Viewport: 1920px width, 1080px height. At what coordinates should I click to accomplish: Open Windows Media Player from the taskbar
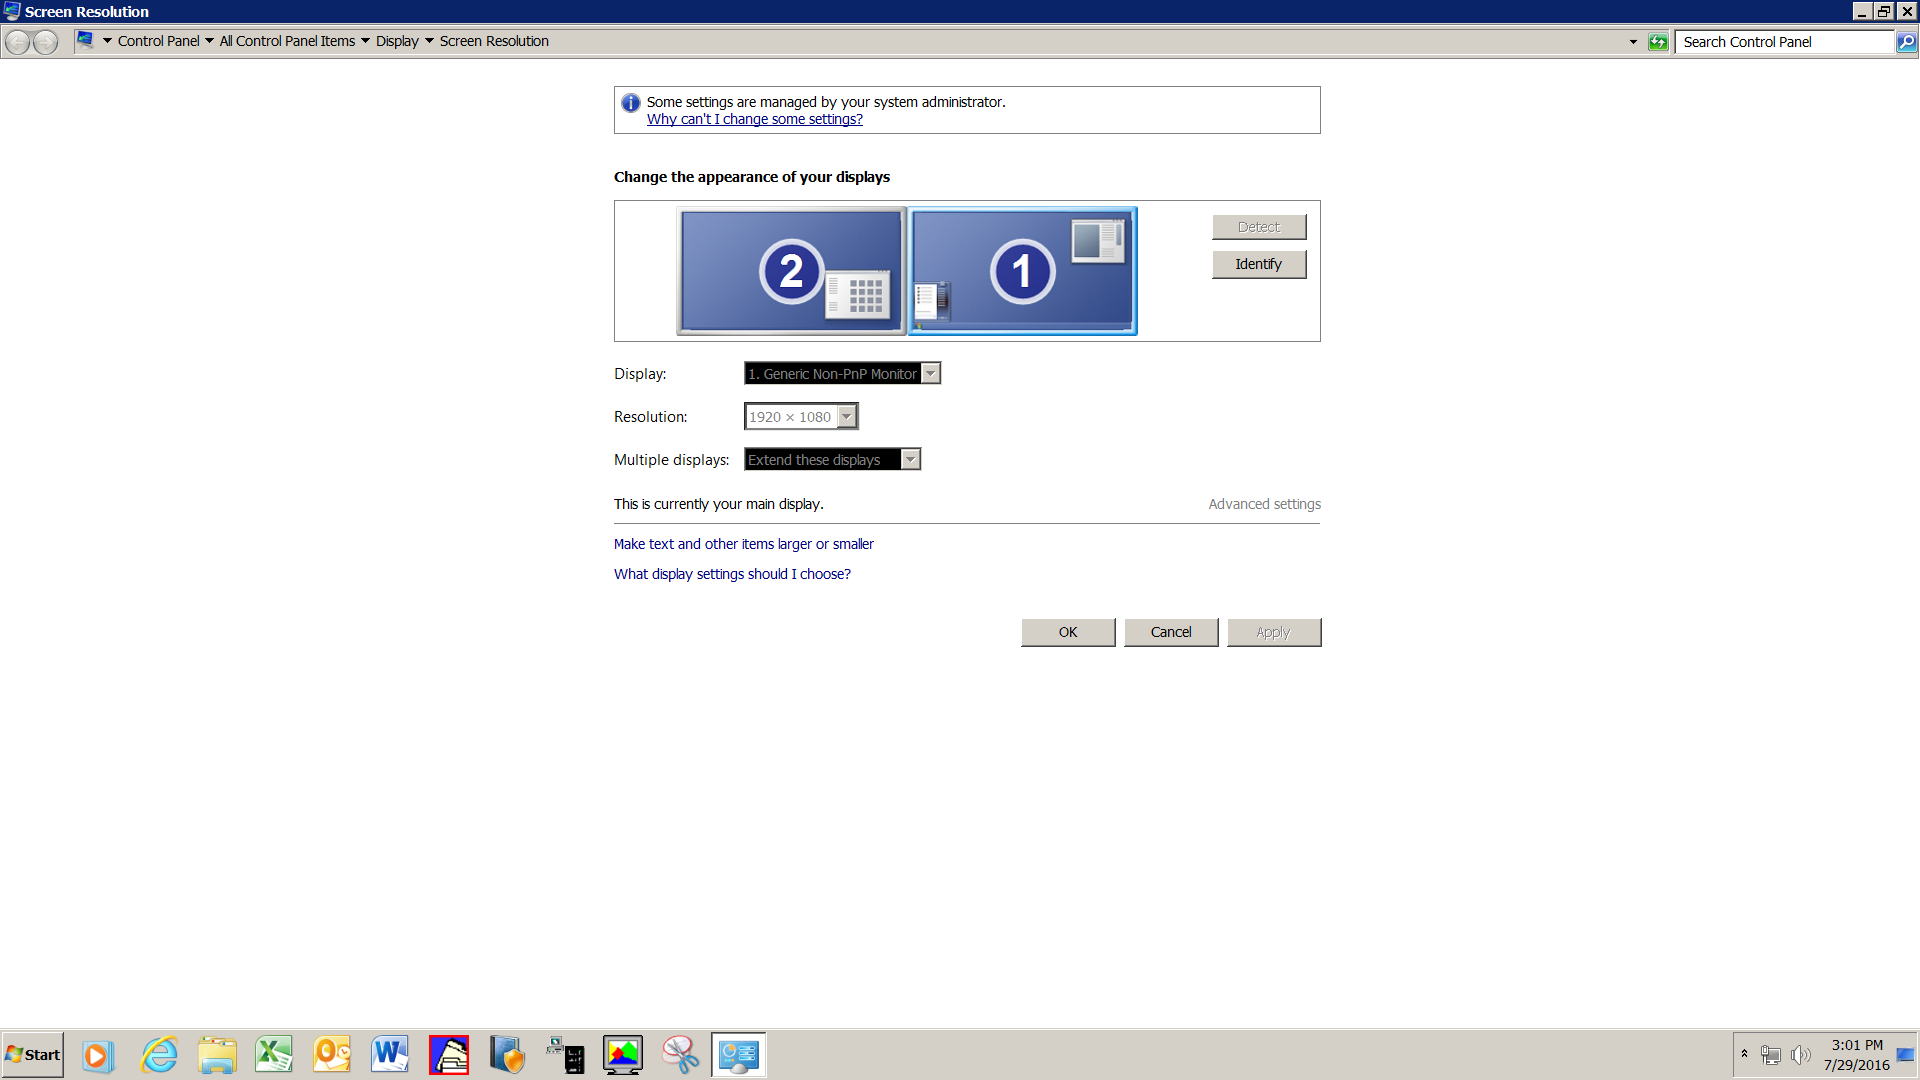[97, 1054]
